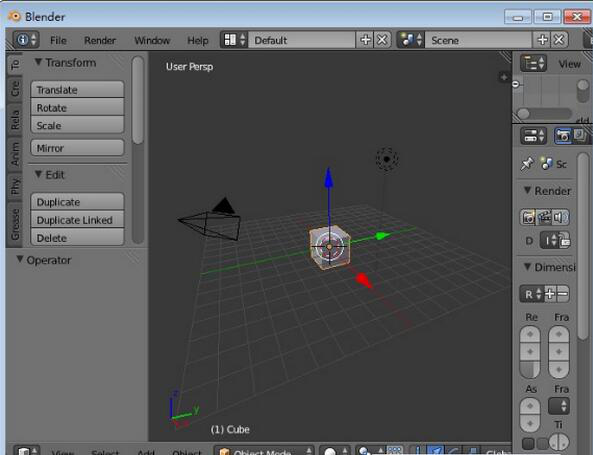Select the camera object in viewport
The height and width of the screenshot is (455, 593).
click(x=210, y=220)
